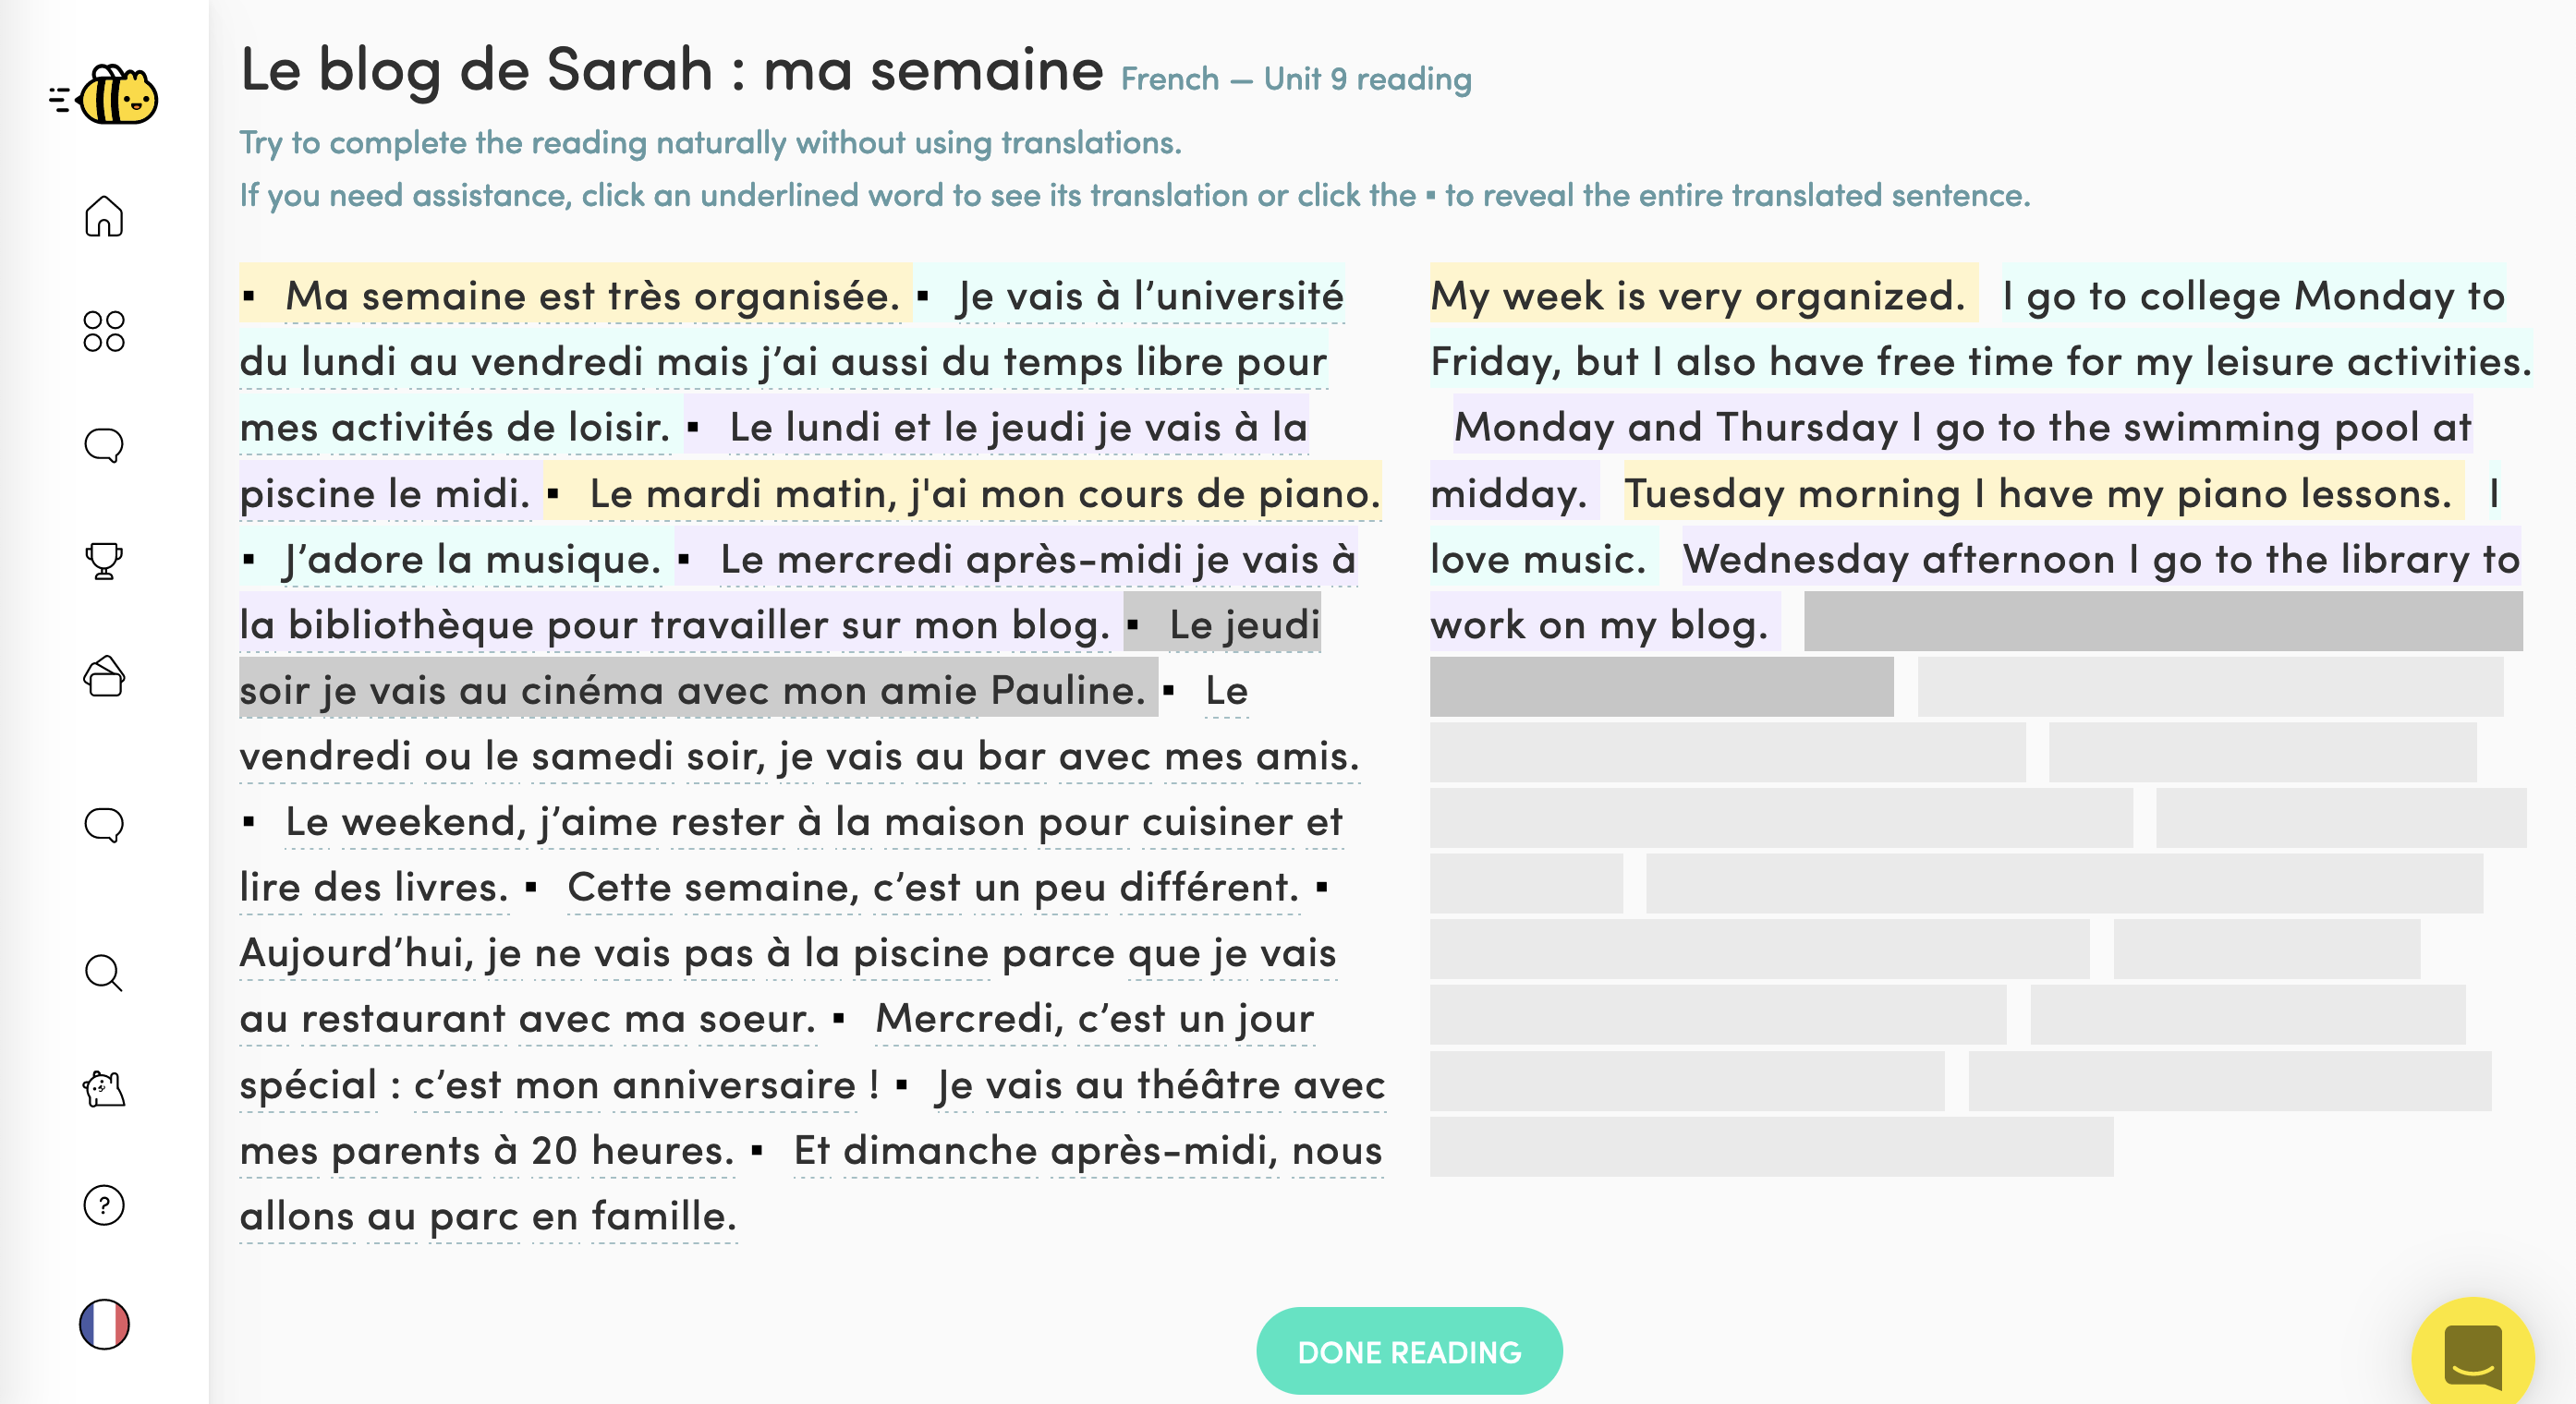Viewport: 2576px width, 1404px height.
Task: Open the four-circles grid icon in sidebar
Action: pos(104,331)
